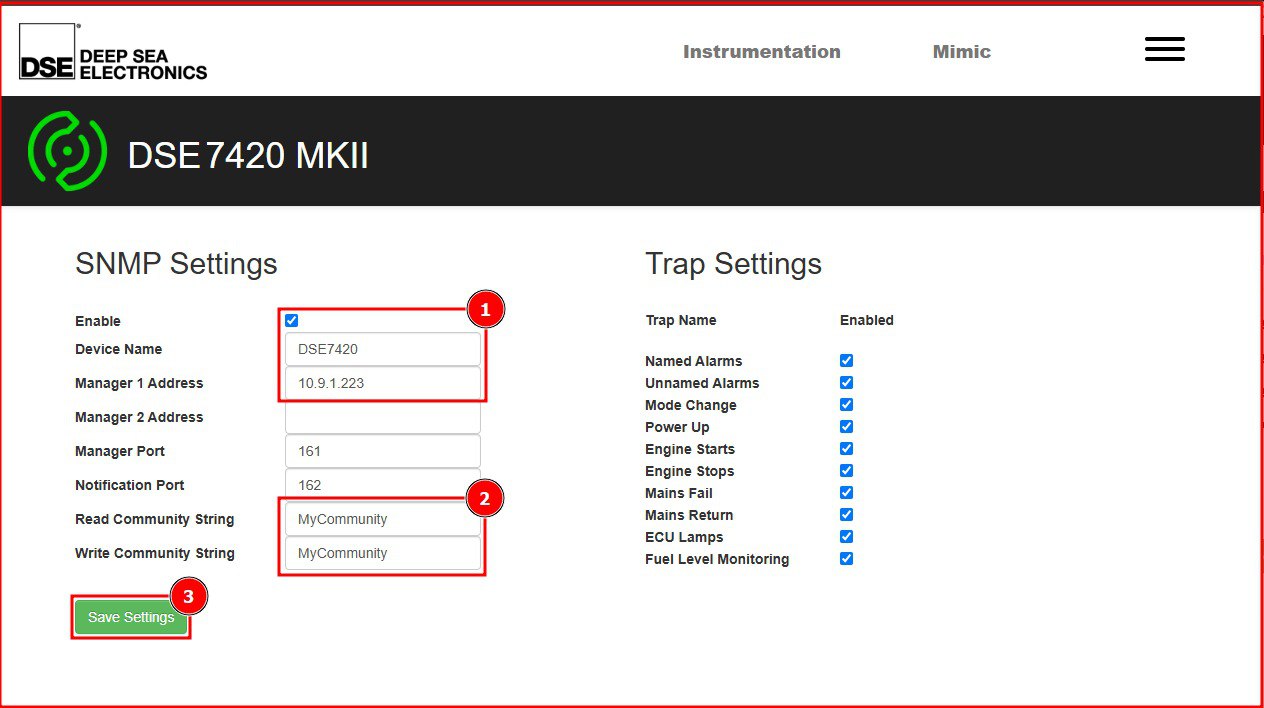This screenshot has width=1264, height=708.
Task: Select the empty Manager 2 Address field
Action: point(383,417)
